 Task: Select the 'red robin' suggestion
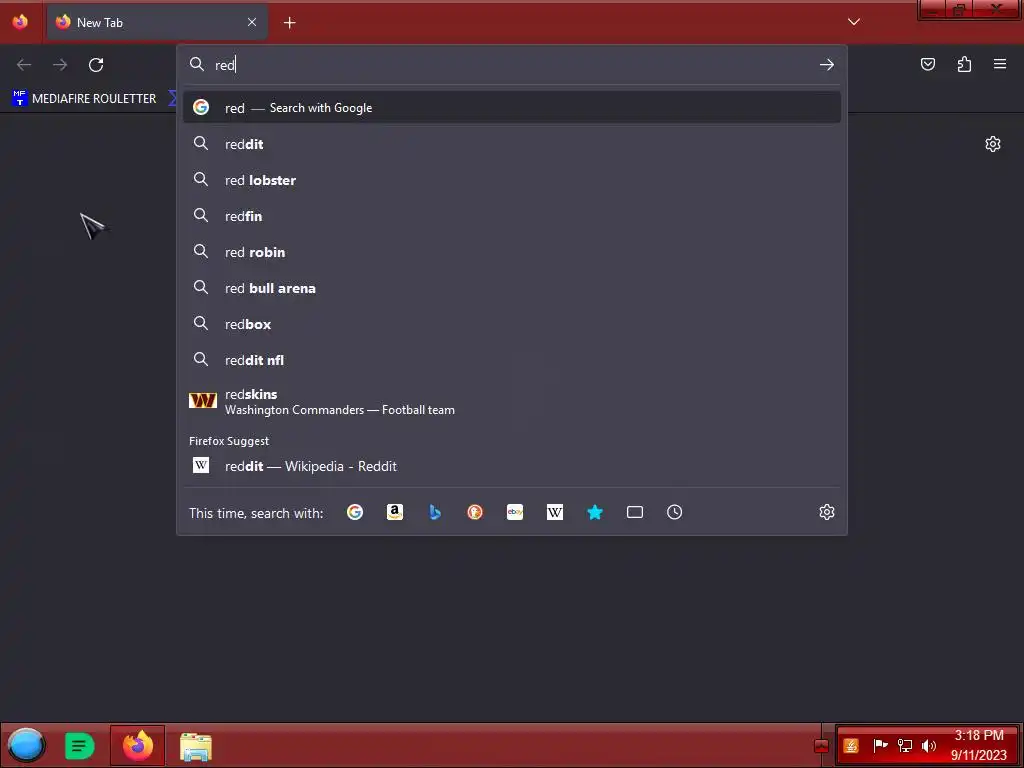pos(512,251)
